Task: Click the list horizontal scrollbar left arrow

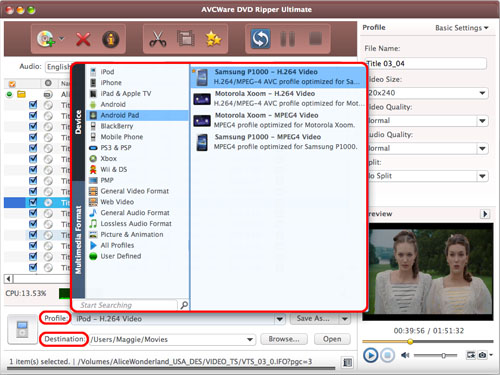Action: tap(8, 278)
